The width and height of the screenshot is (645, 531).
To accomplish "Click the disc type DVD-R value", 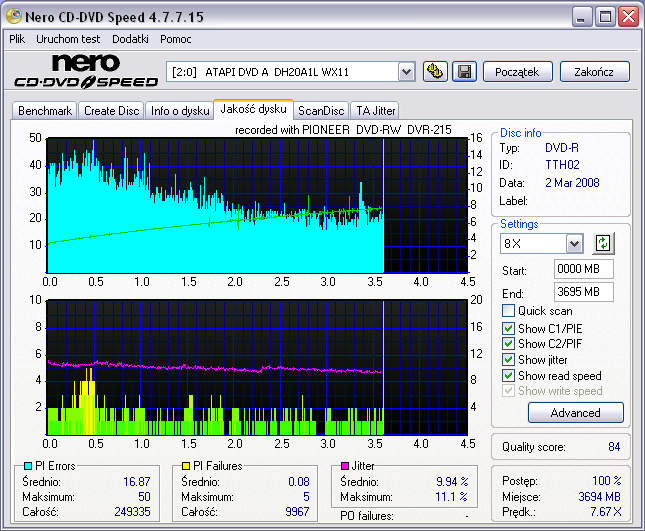I will tap(562, 148).
